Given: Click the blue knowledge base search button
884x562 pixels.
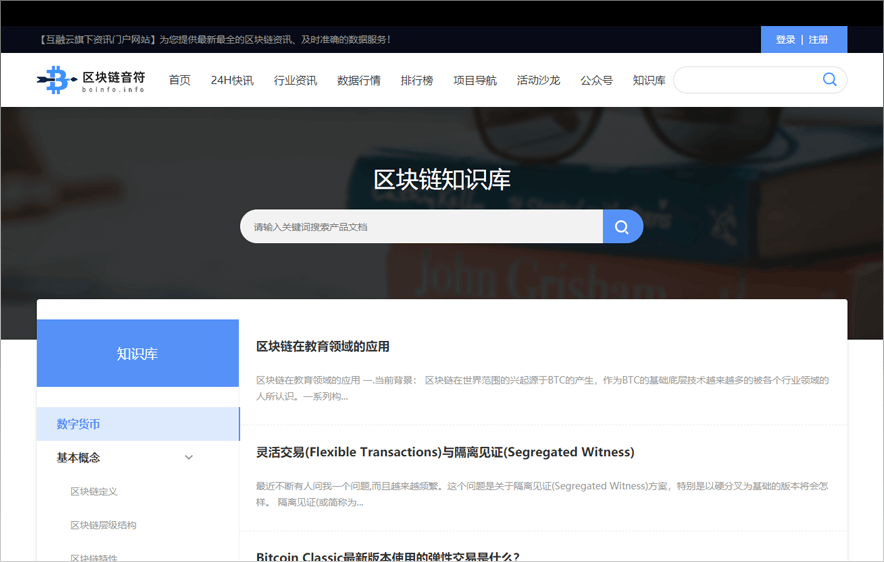Looking at the screenshot, I should coord(622,227).
